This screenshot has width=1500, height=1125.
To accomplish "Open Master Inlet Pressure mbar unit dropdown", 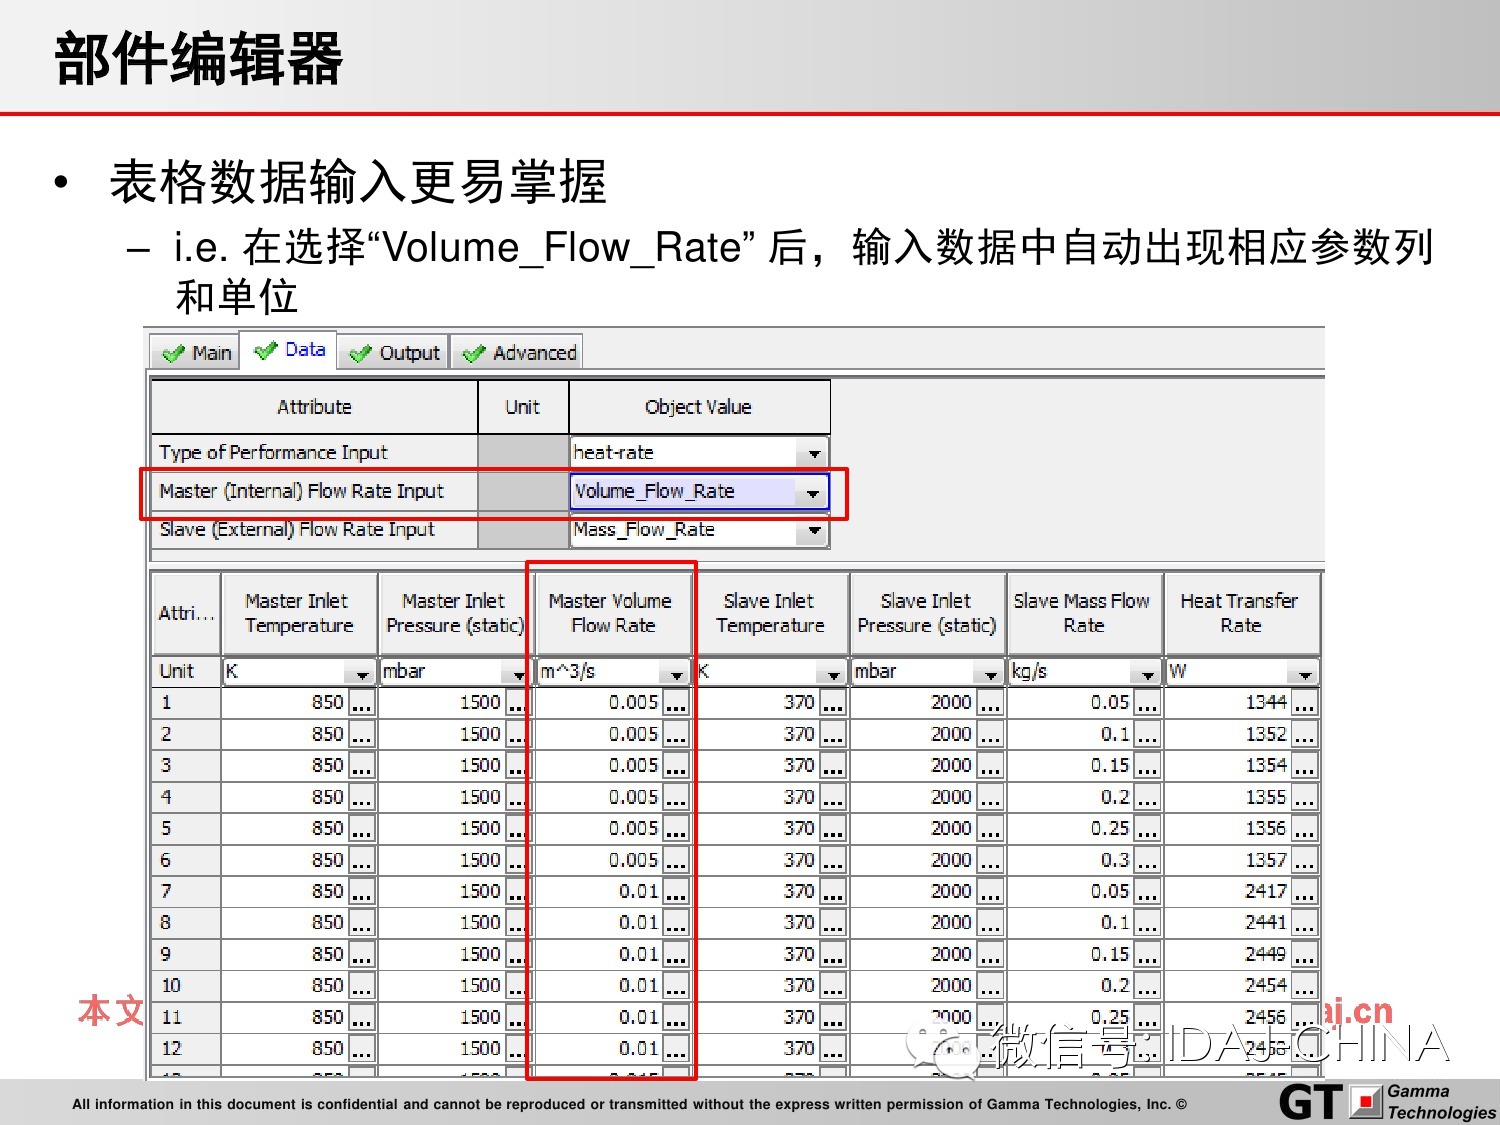I will click(x=518, y=673).
